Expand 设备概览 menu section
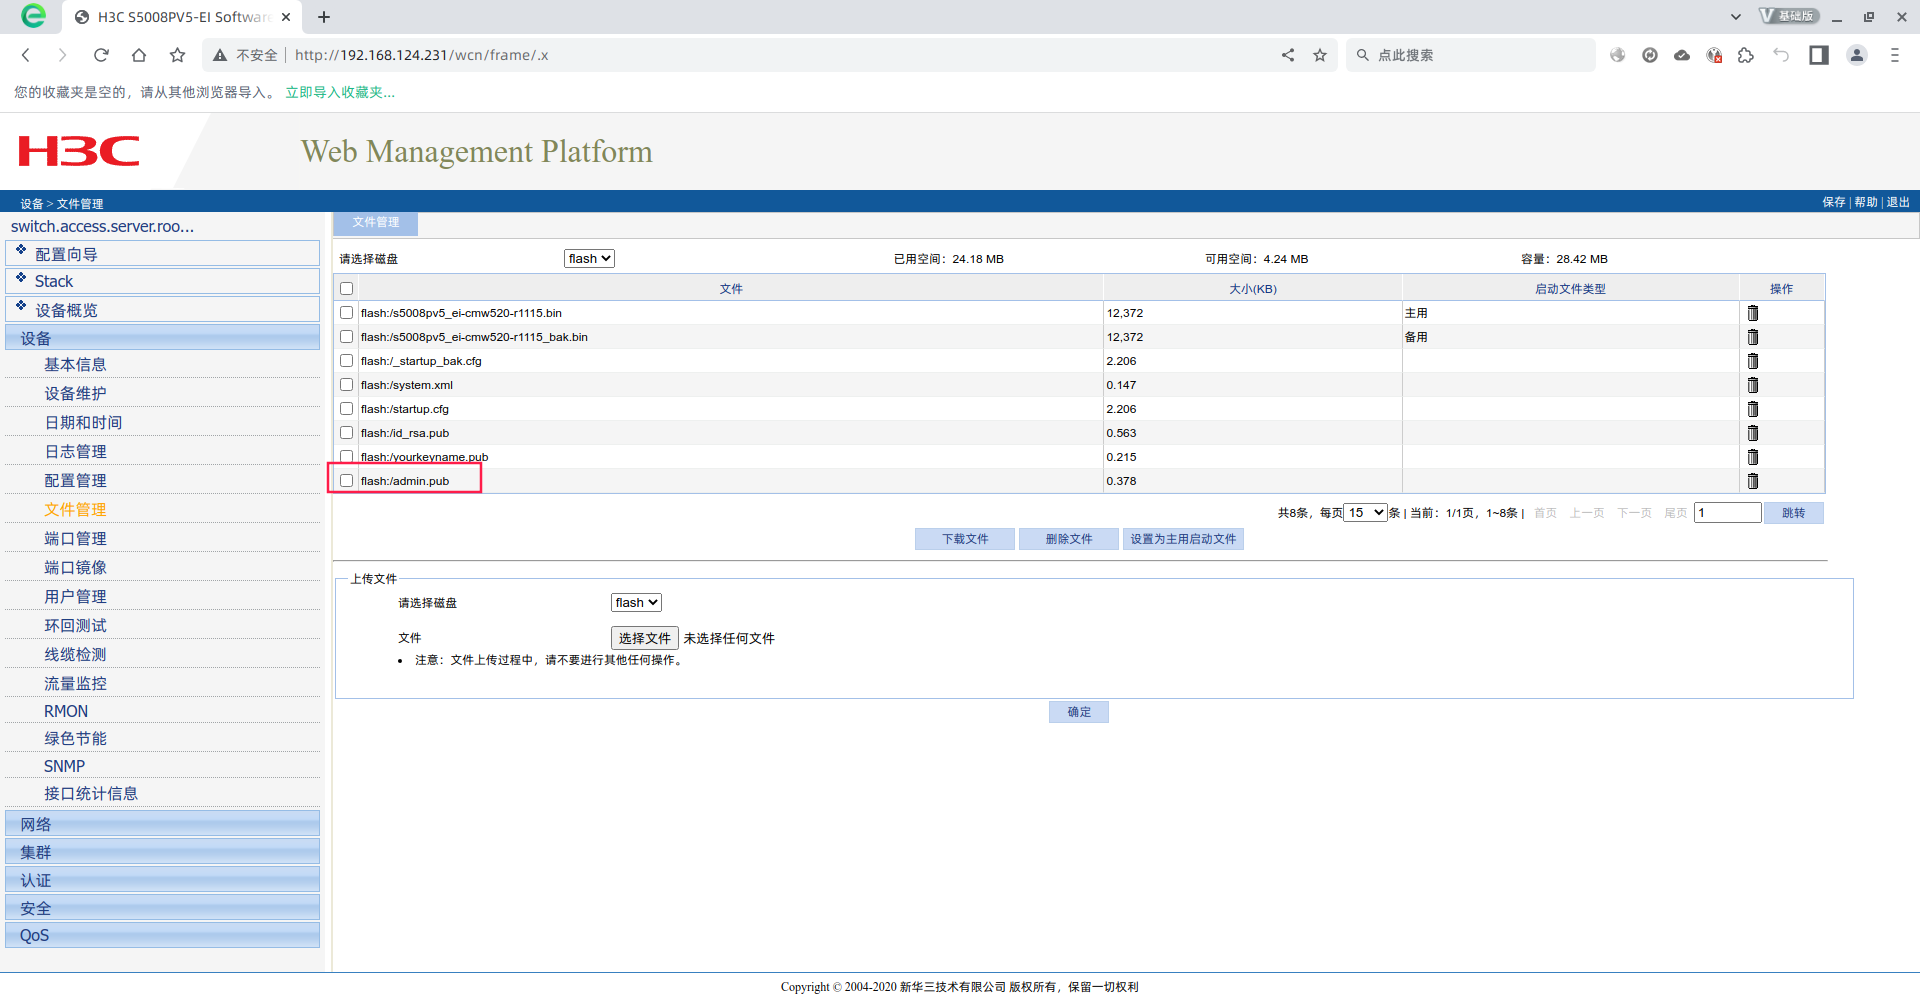The height and width of the screenshot is (1000, 1920). coord(163,310)
